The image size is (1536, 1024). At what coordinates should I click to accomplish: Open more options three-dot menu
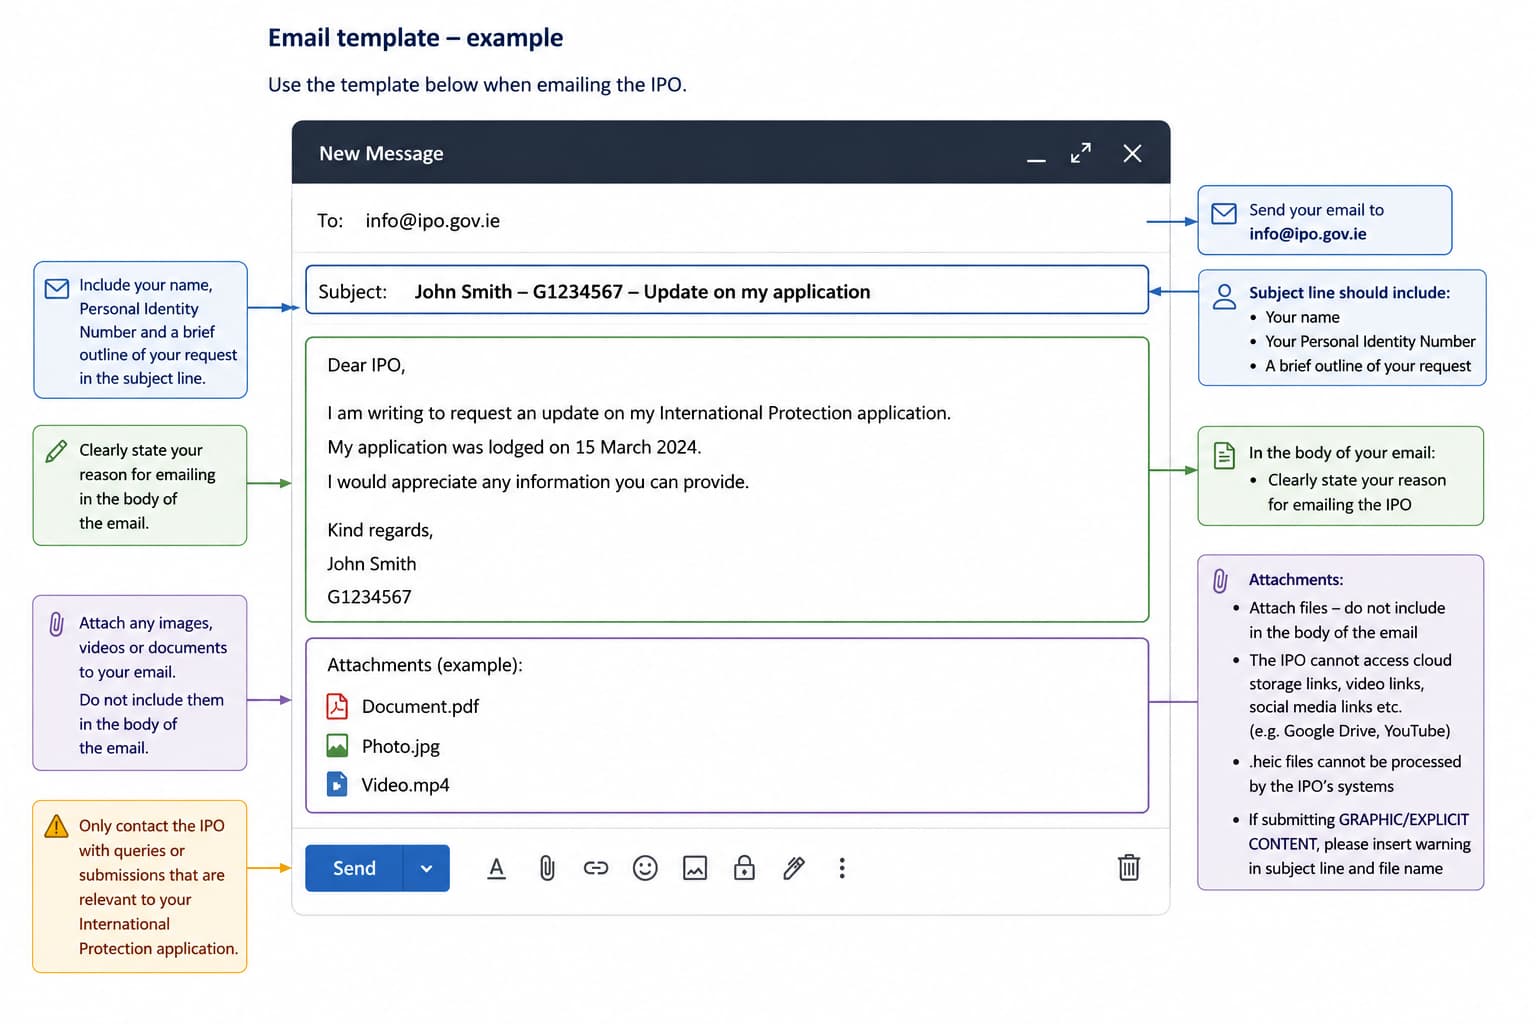pyautogui.click(x=842, y=868)
